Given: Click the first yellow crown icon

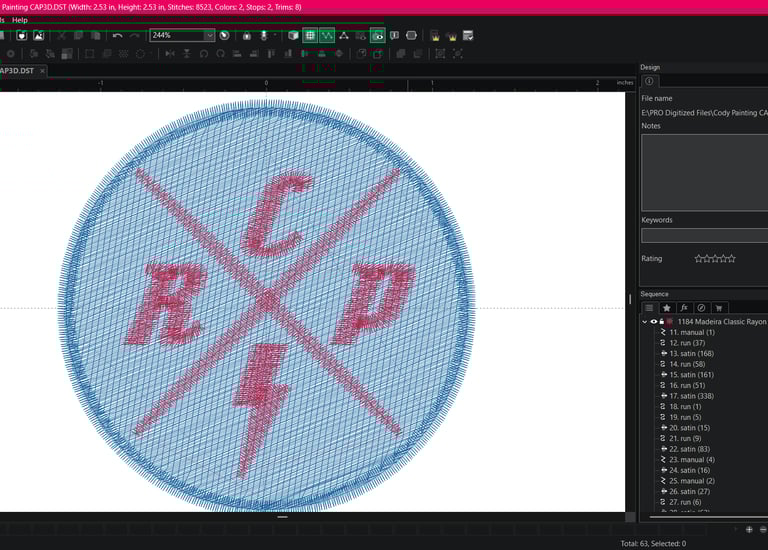Looking at the screenshot, I should click(x=435, y=35).
